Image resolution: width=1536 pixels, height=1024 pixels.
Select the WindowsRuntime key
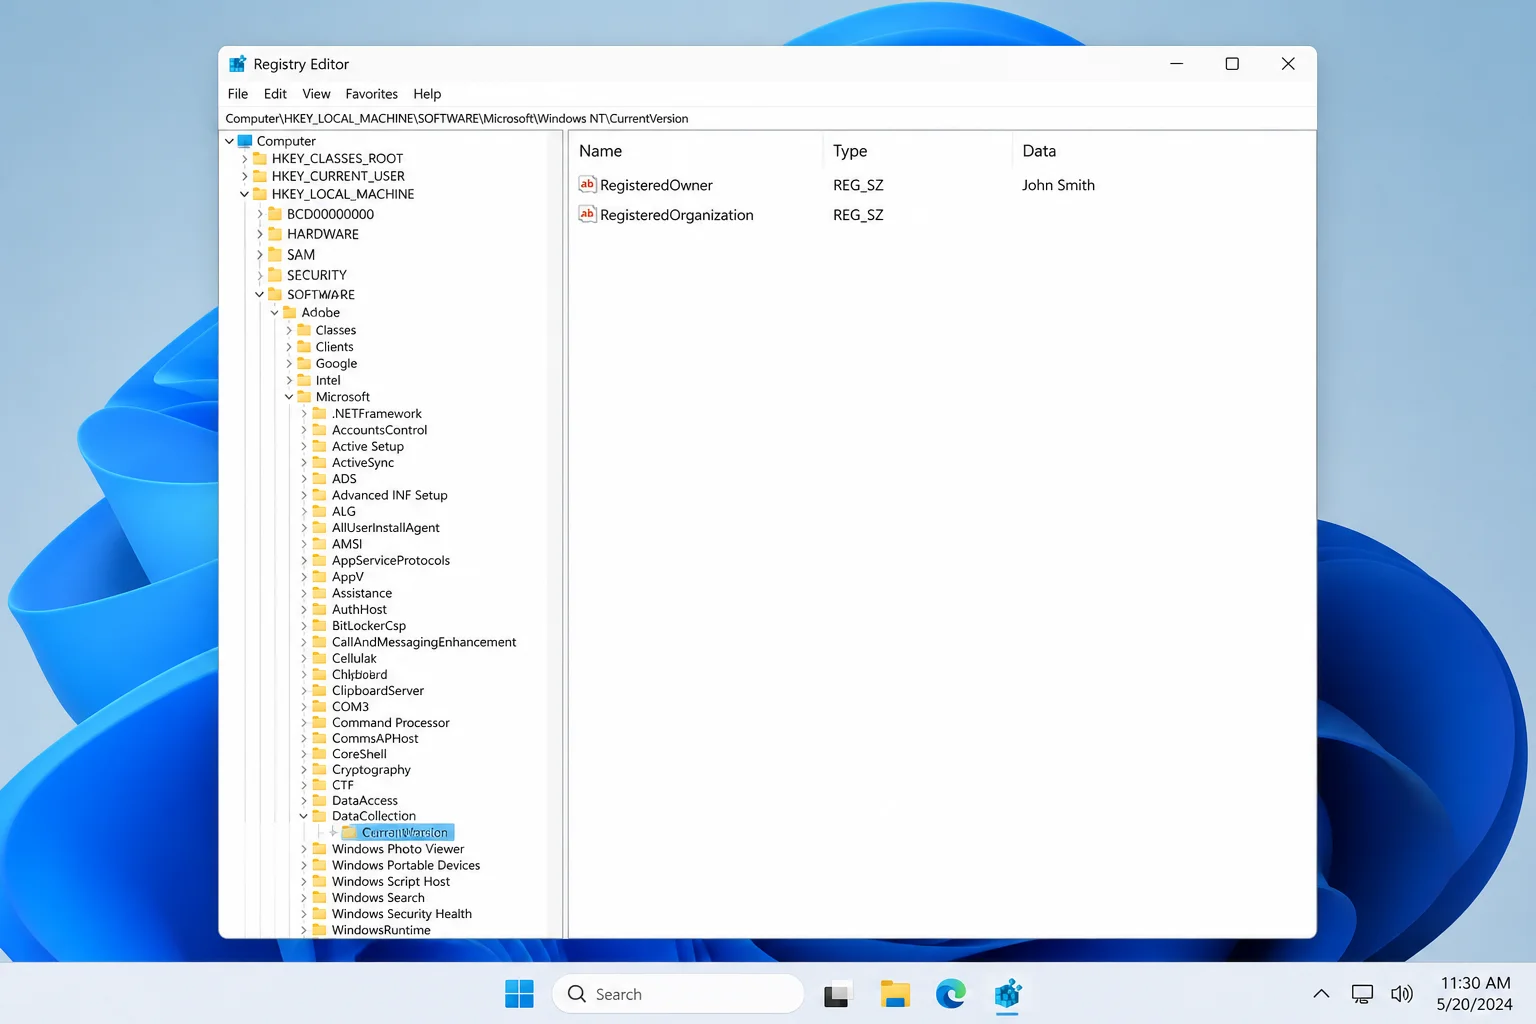point(381,930)
